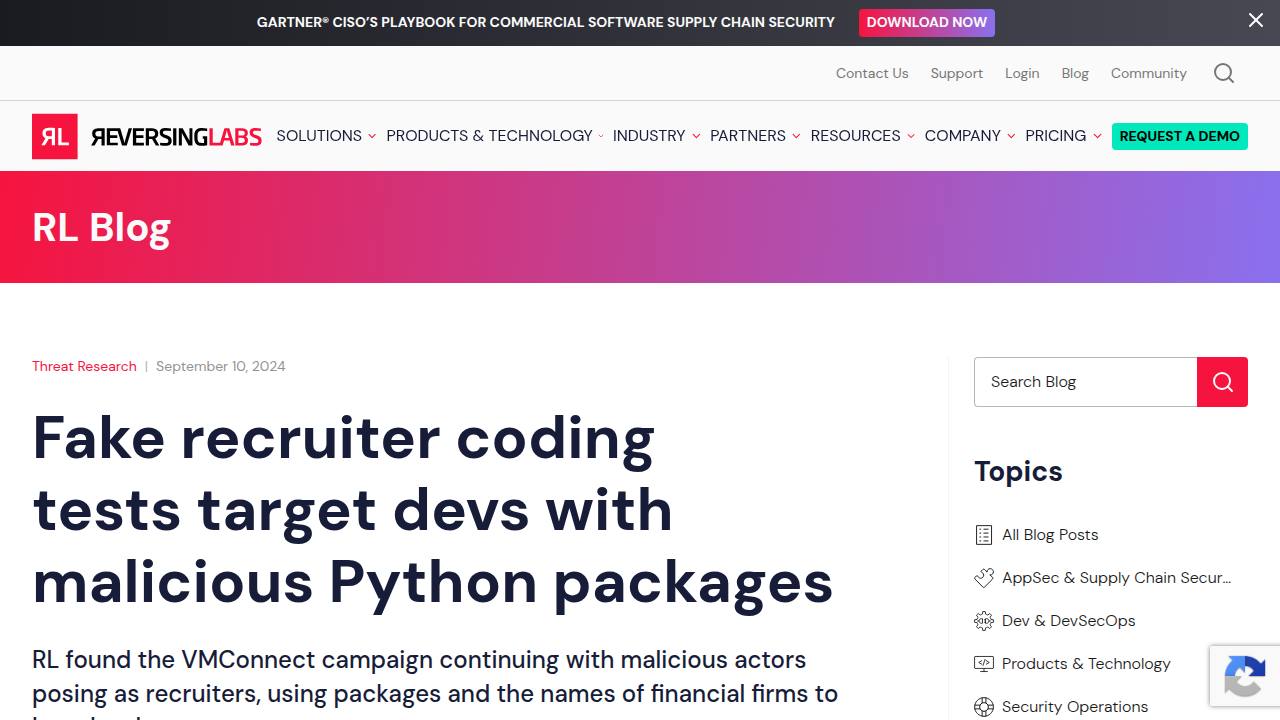Expand the Solutions menu chevron
The image size is (1280, 720).
pyautogui.click(x=372, y=136)
